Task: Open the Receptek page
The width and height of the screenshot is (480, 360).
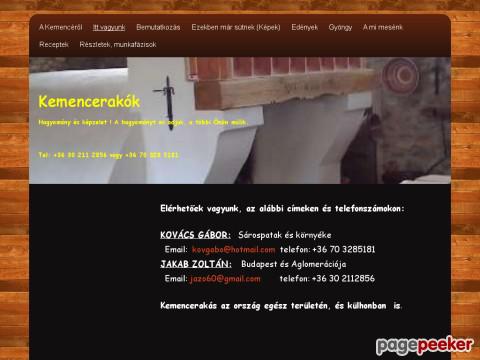Action: 54,44
